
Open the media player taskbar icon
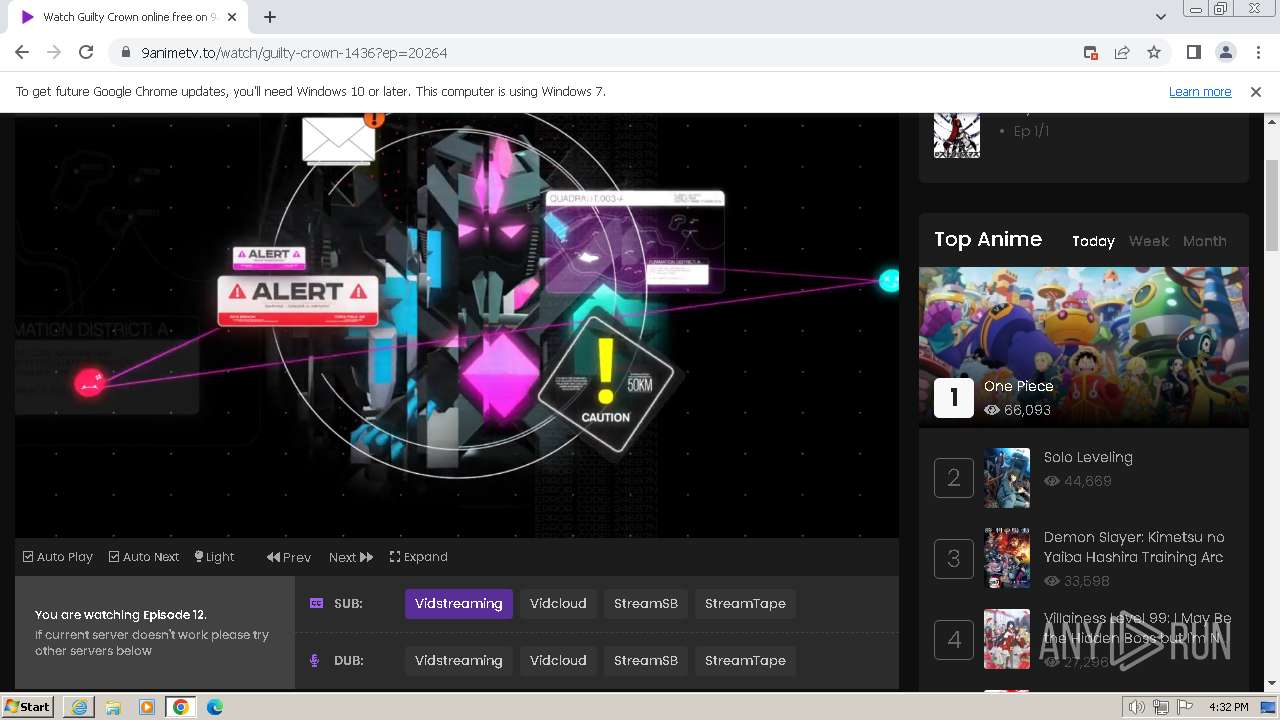coord(147,707)
